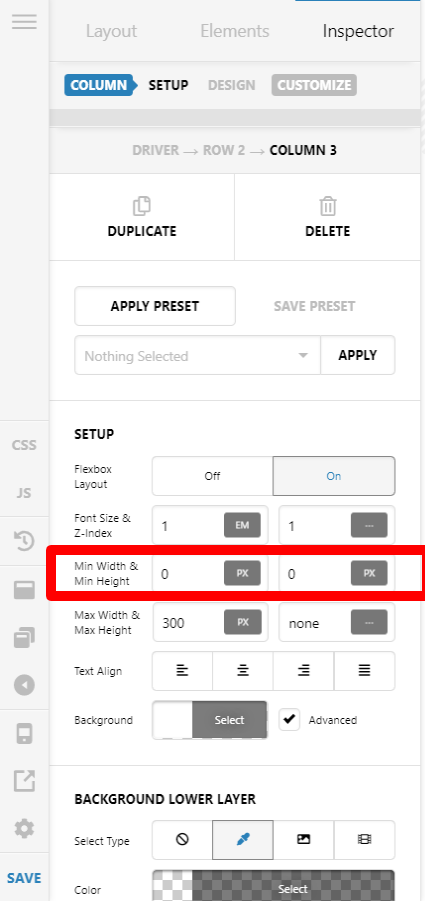Select the image background type icon
This screenshot has width=425, height=901.
click(304, 840)
